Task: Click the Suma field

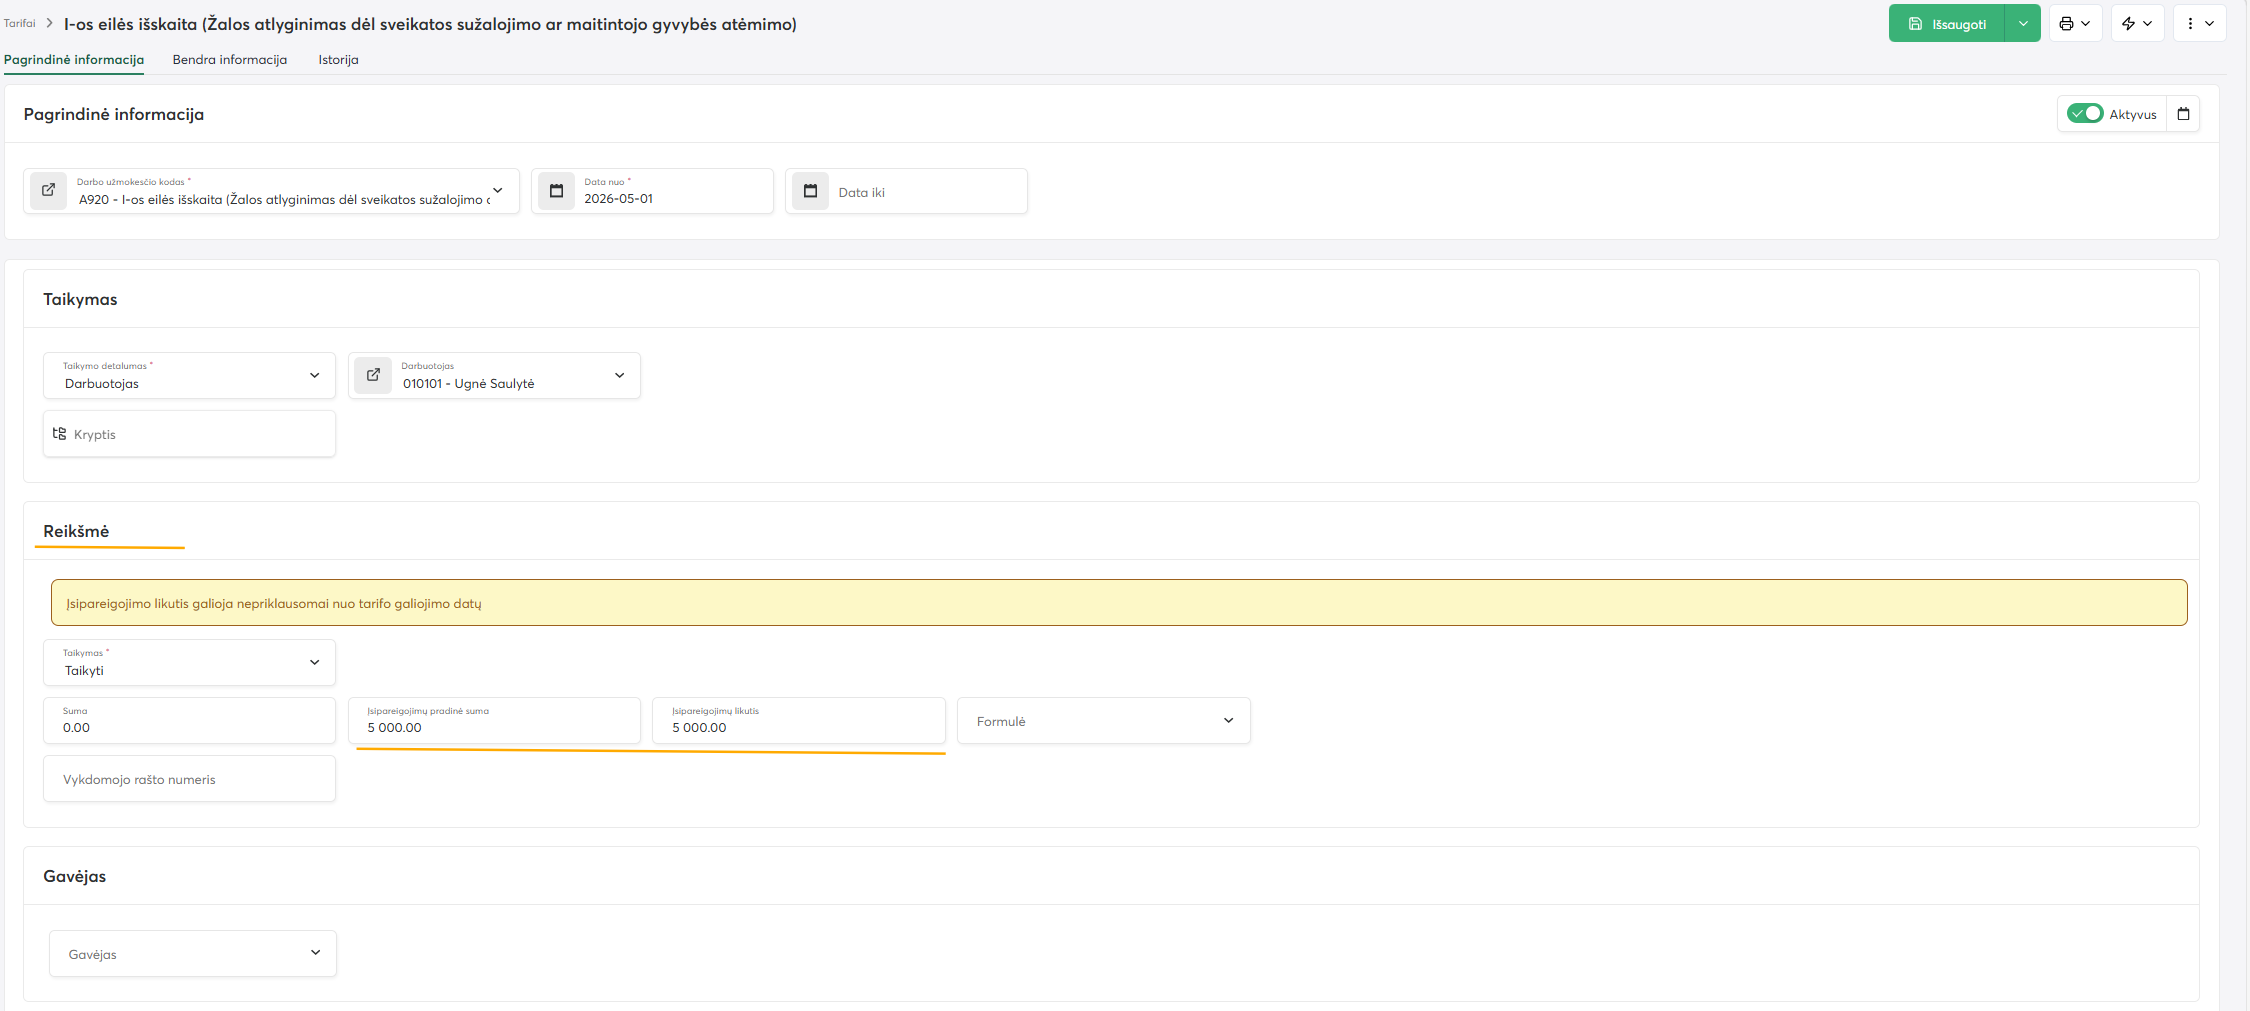Action: (x=189, y=720)
